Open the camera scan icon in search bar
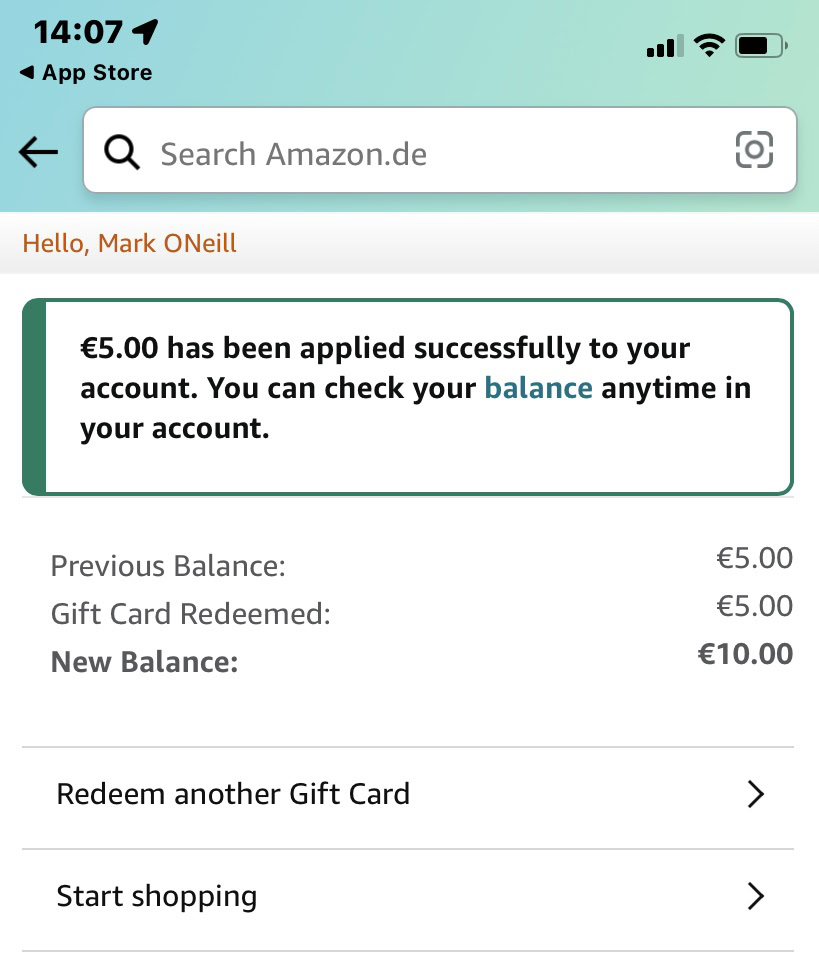Image resolution: width=819 pixels, height=968 pixels. (x=754, y=151)
